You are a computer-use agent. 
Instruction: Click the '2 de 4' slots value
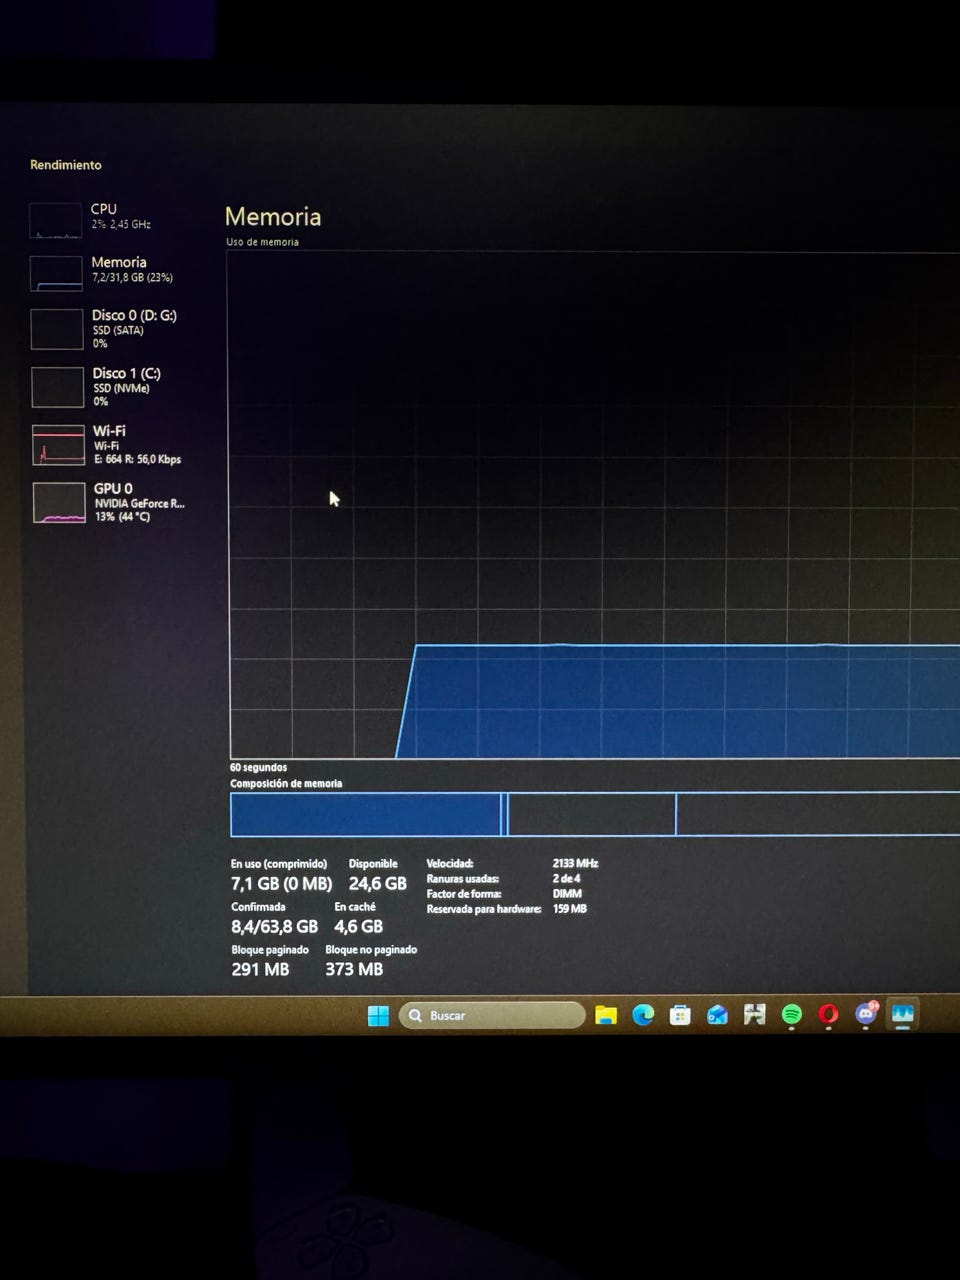pos(566,879)
